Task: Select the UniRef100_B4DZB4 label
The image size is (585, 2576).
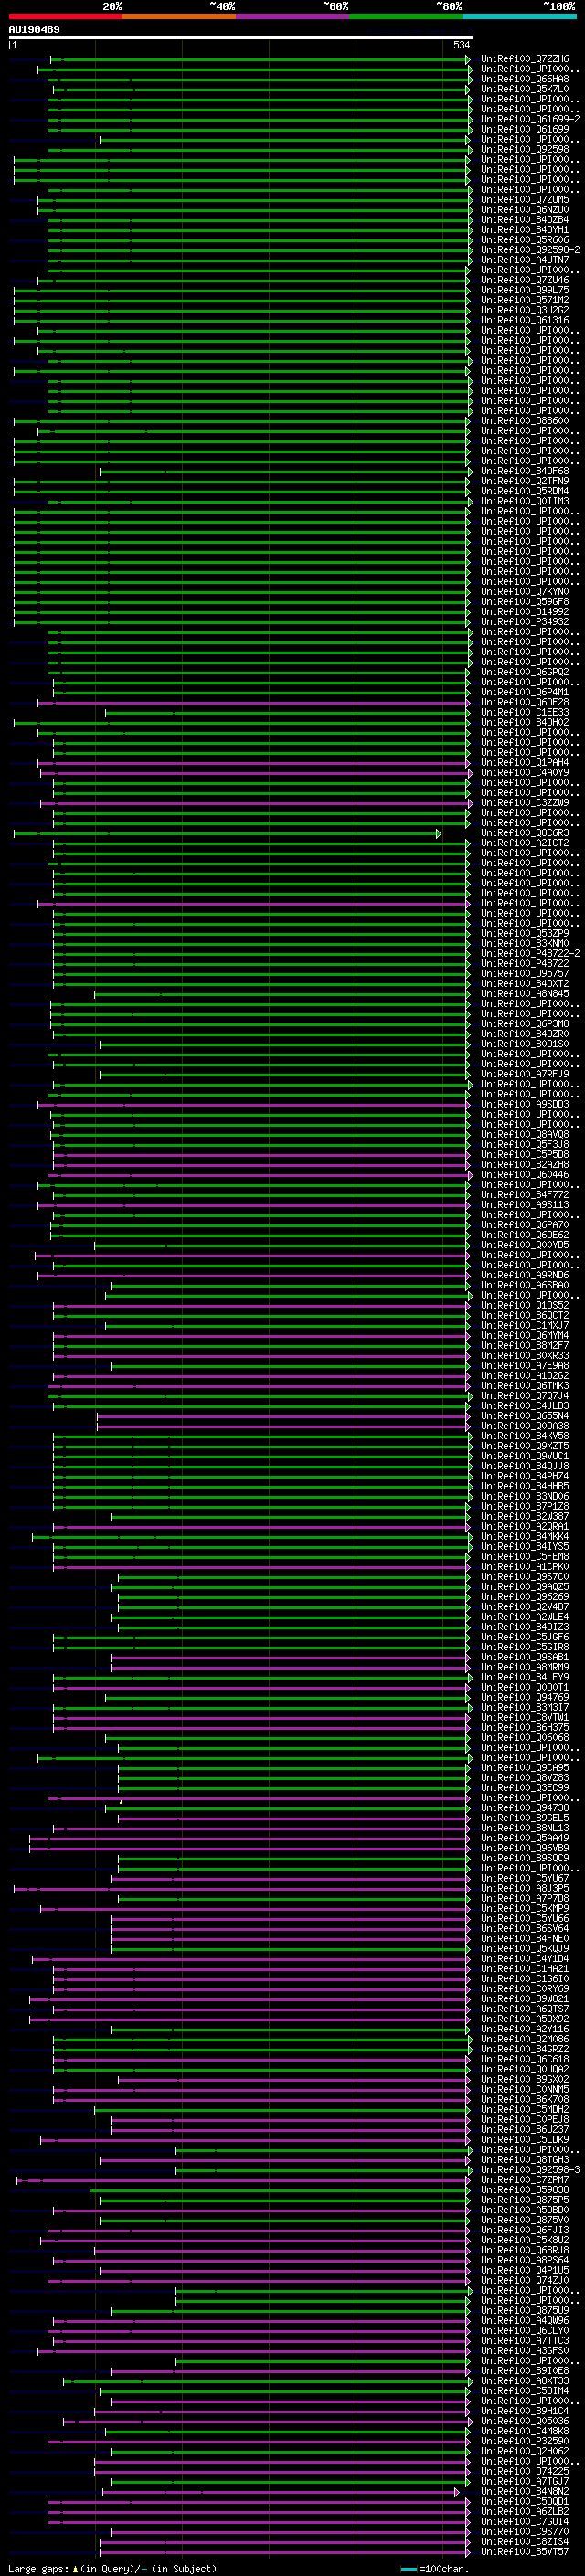Action: [x=524, y=220]
